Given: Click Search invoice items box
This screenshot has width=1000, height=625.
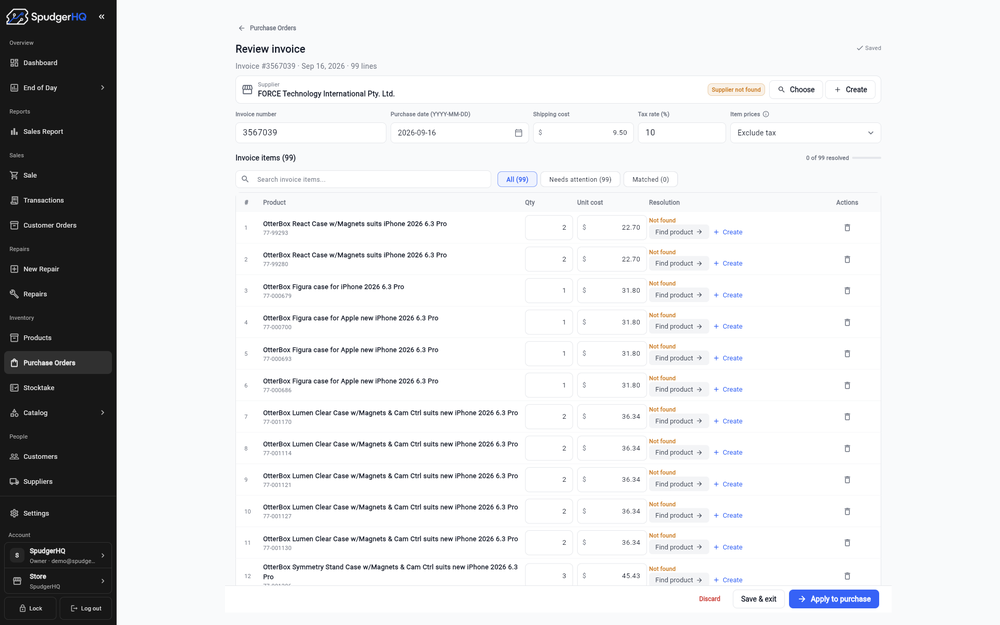Looking at the screenshot, I should pyautogui.click(x=363, y=179).
